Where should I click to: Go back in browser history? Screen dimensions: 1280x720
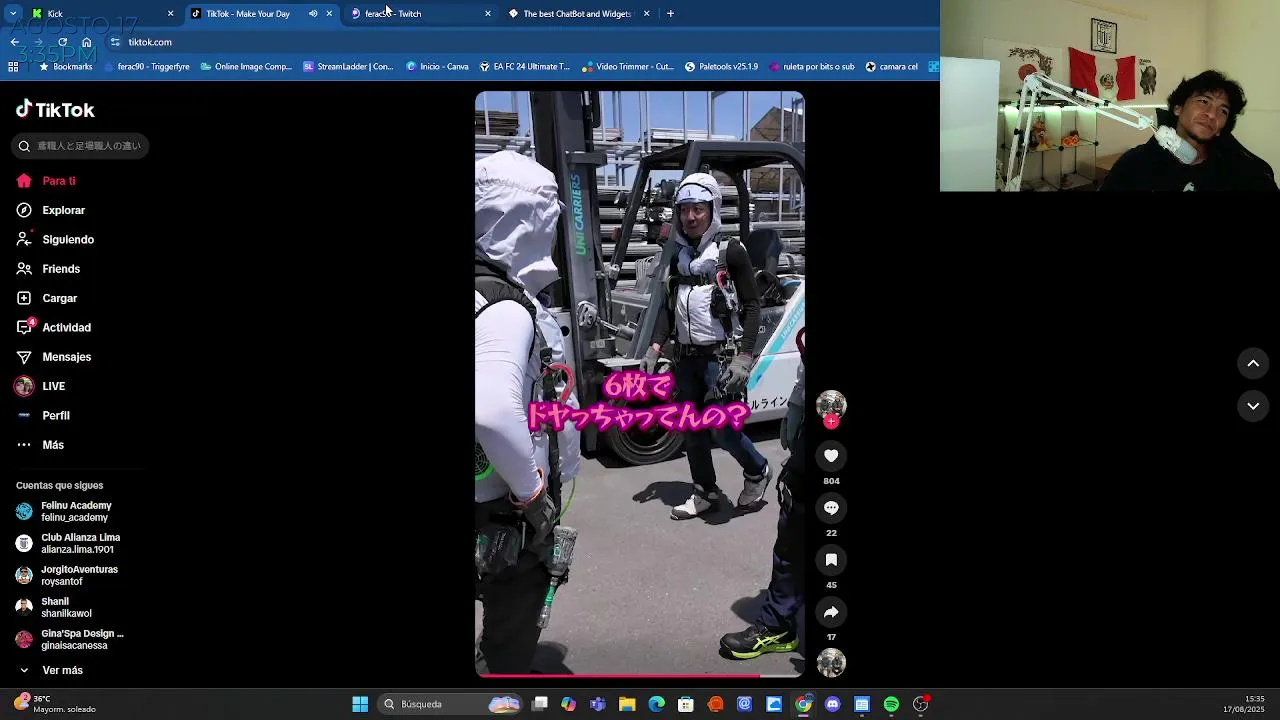click(15, 42)
